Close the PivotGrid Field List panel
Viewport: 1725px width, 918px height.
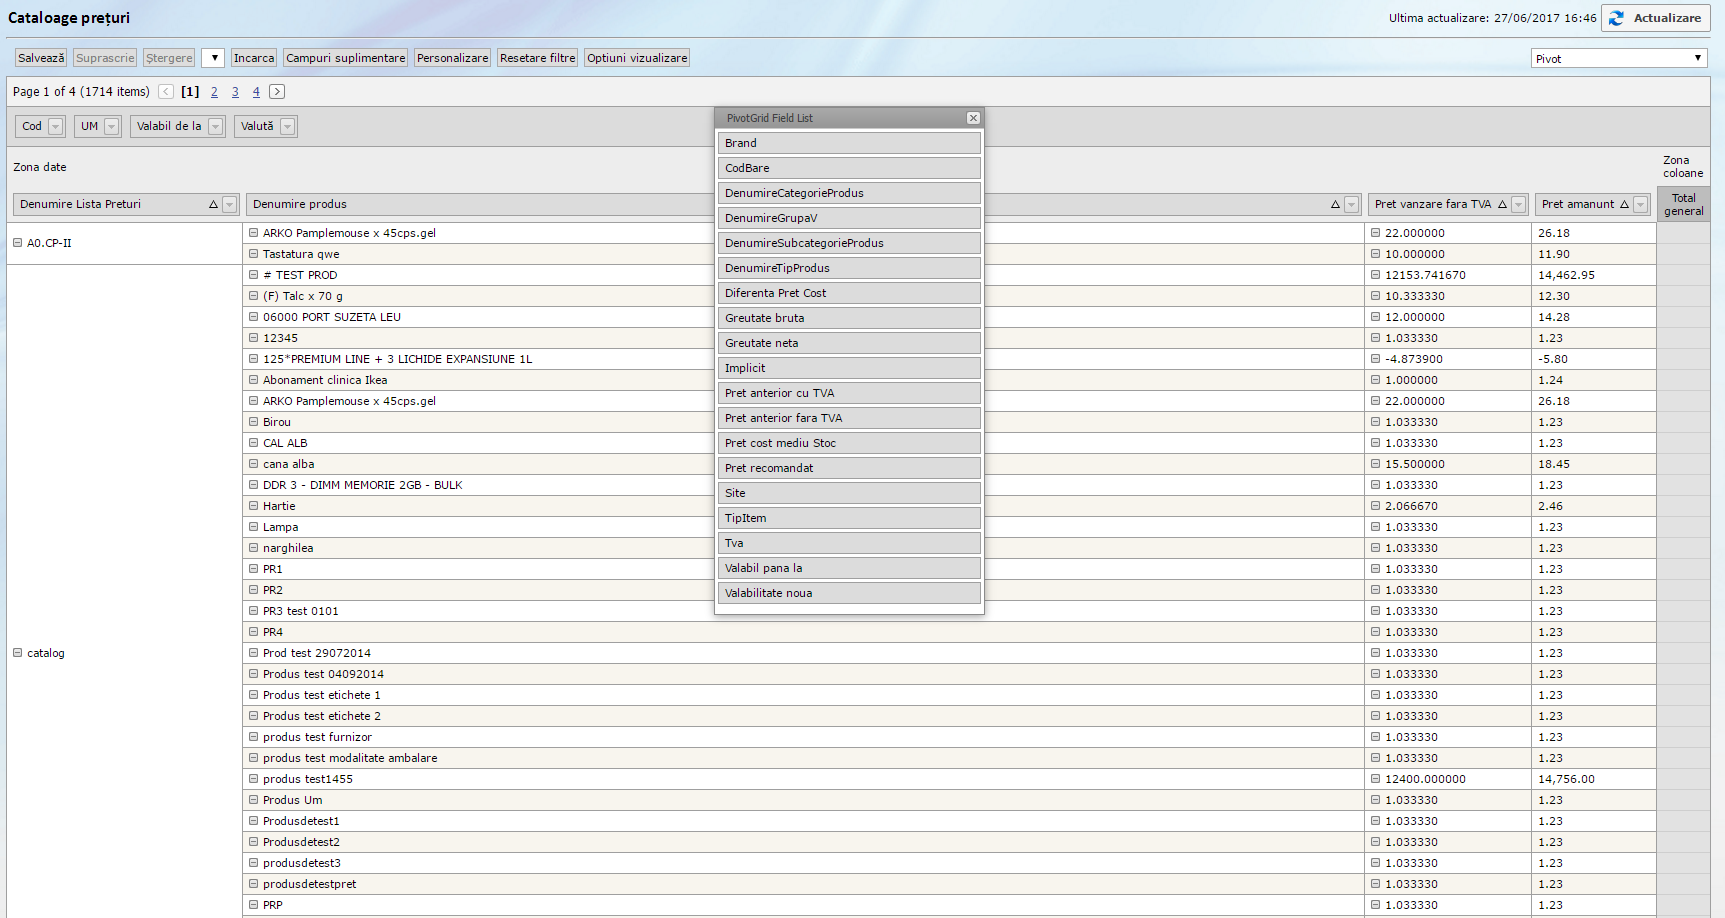[x=973, y=118]
